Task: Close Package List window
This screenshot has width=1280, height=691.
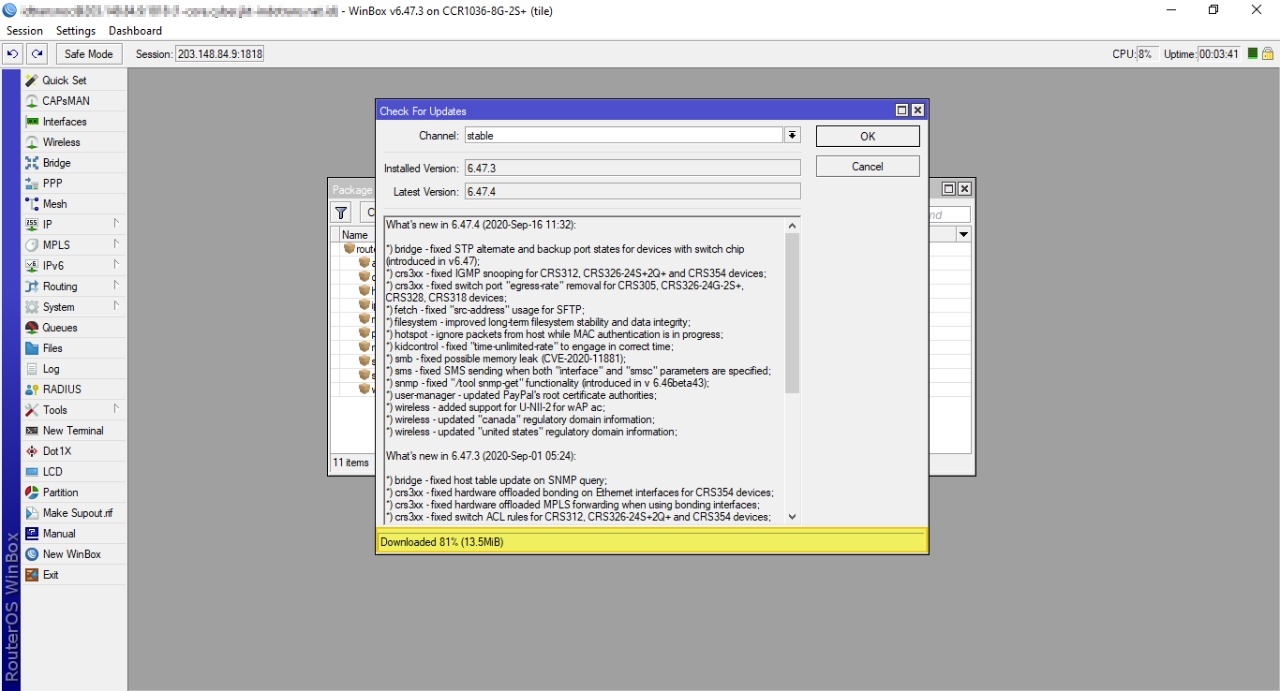Action: pos(965,189)
